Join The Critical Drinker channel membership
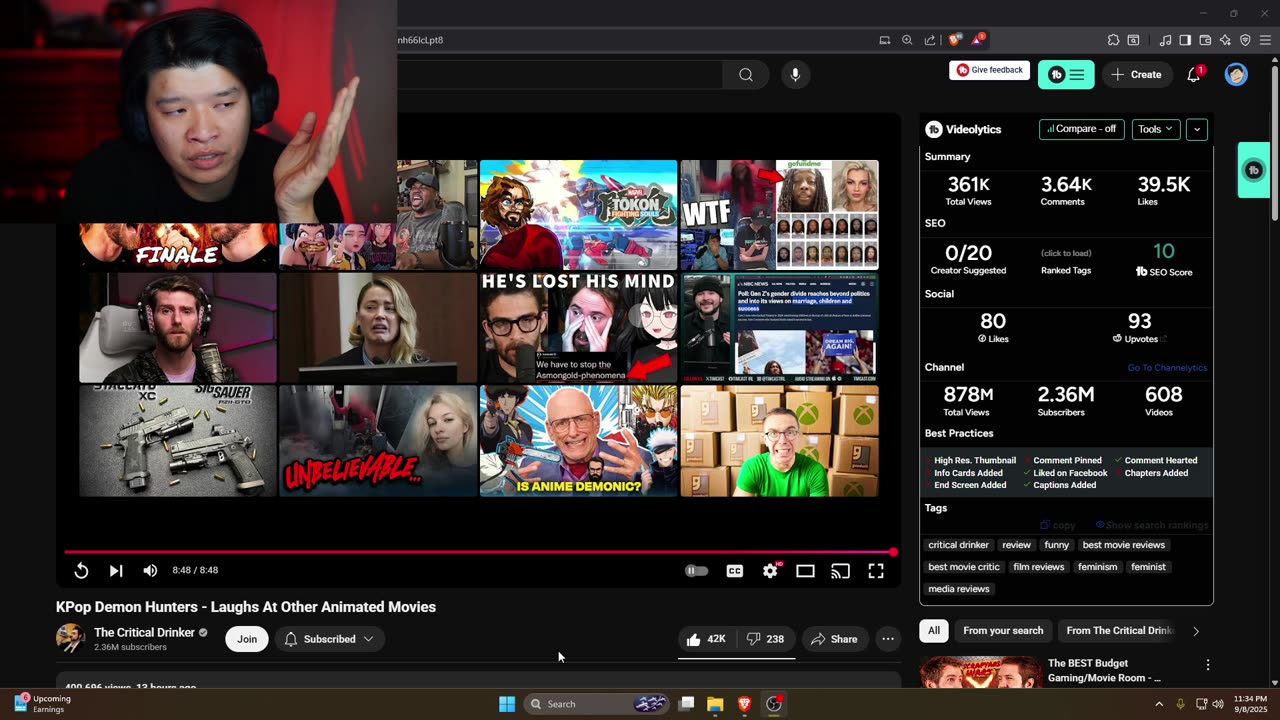The height and width of the screenshot is (720, 1280). point(247,639)
